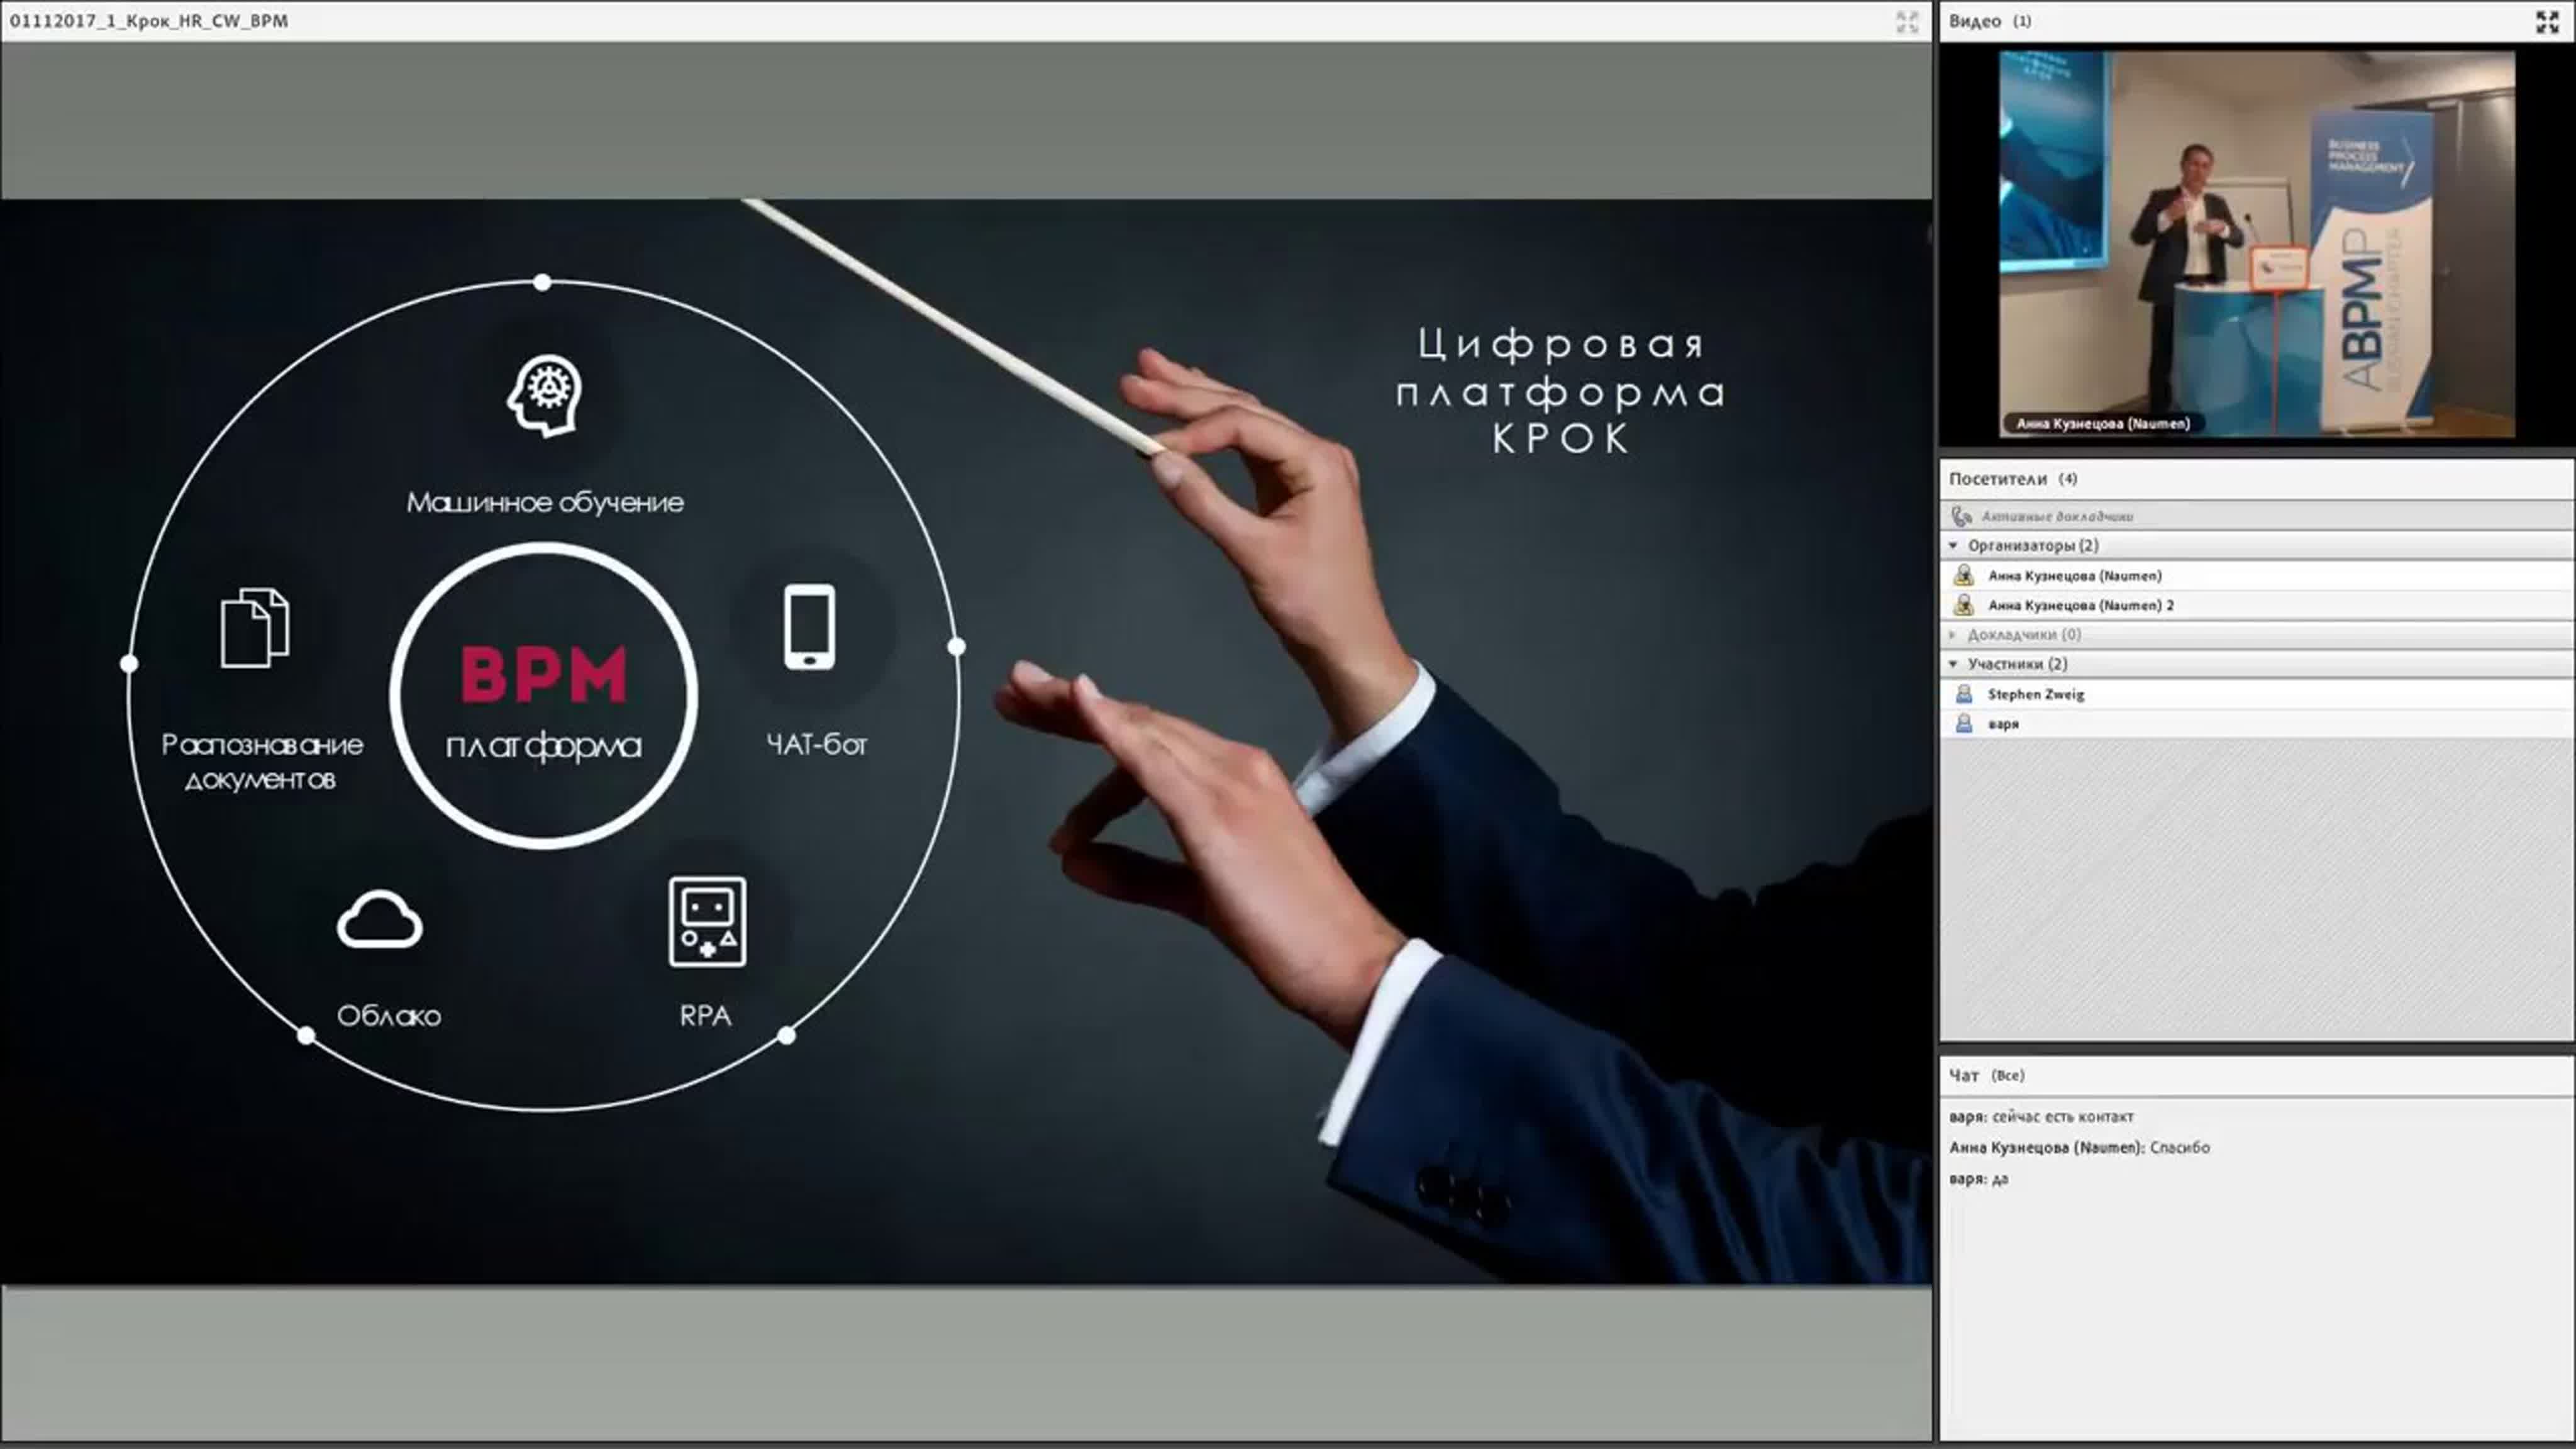
Task: Select attendee Анна Кузнецова (Naumen)
Action: pos(2256,575)
